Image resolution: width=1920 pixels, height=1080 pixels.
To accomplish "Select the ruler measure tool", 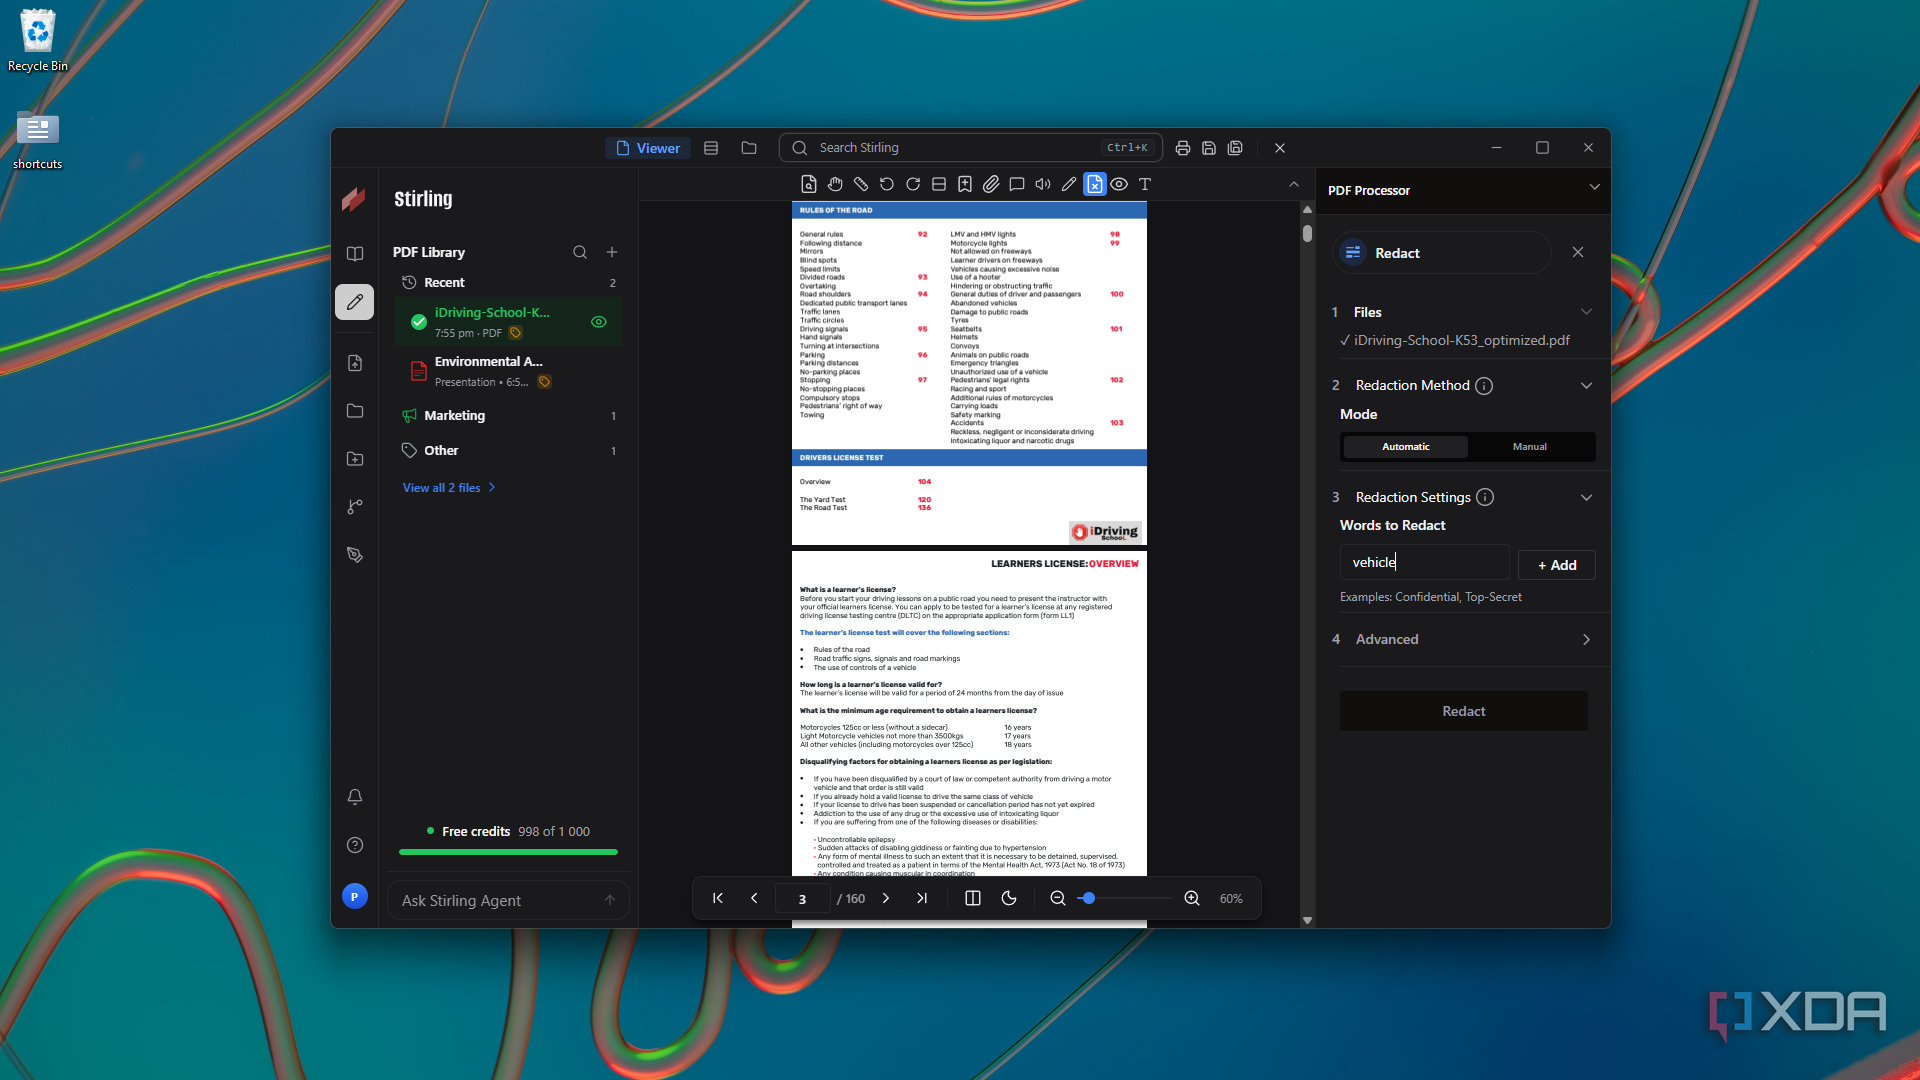I will pos(861,184).
